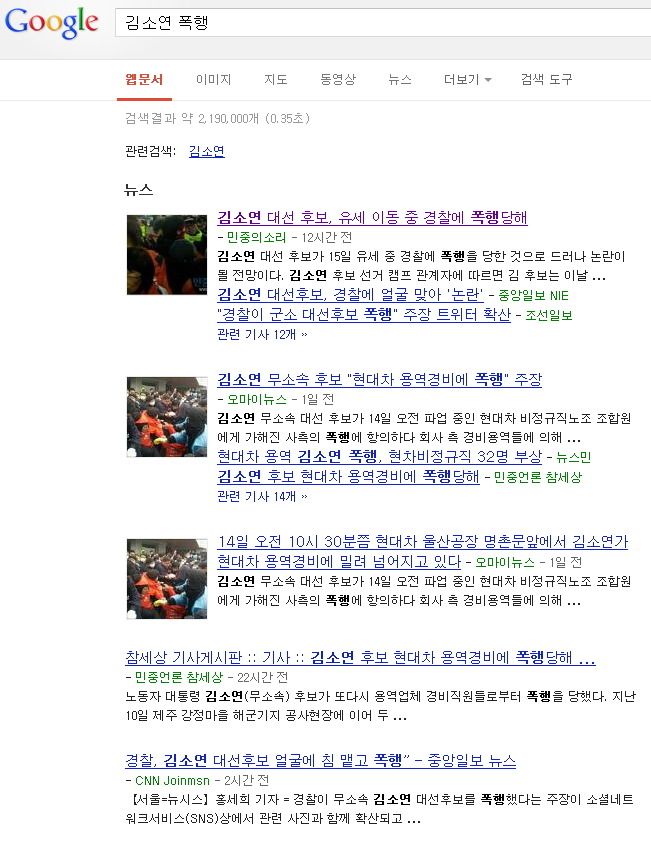Open headline starting 14일 오전 10시 30분쯤
The height and width of the screenshot is (845, 651).
423,551
